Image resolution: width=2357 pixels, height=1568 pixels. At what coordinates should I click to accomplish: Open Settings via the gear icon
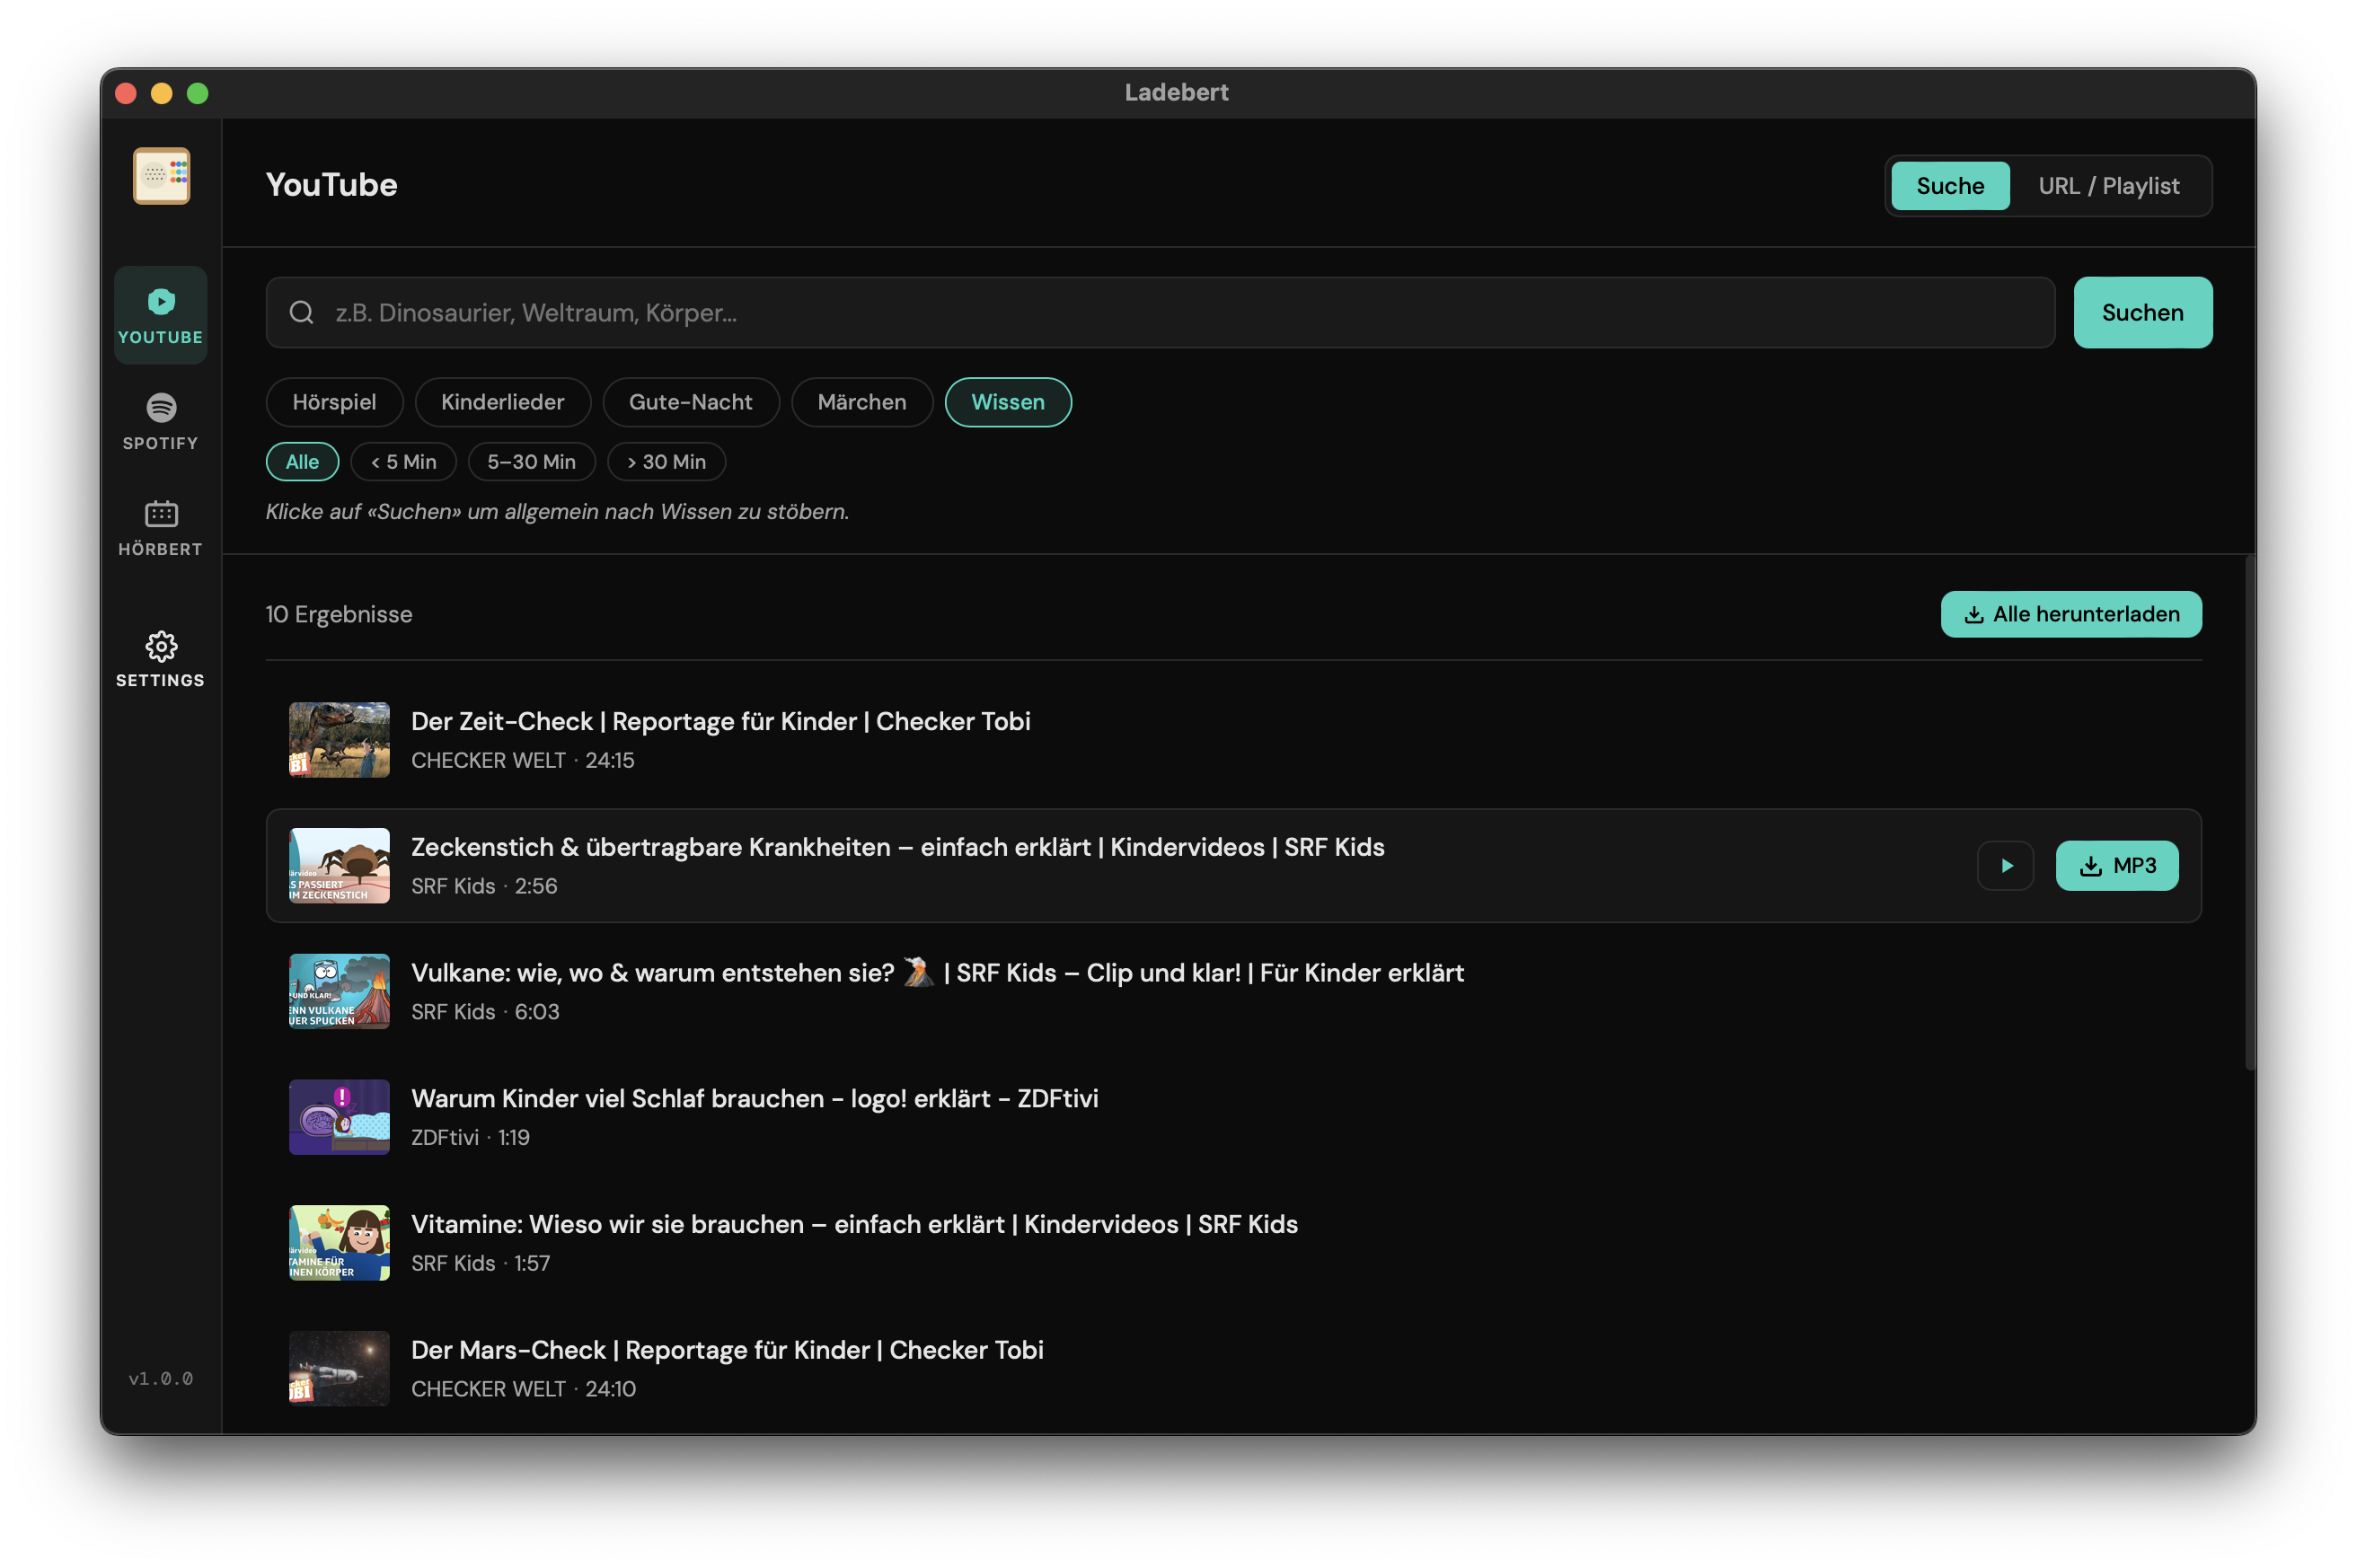[x=160, y=659]
